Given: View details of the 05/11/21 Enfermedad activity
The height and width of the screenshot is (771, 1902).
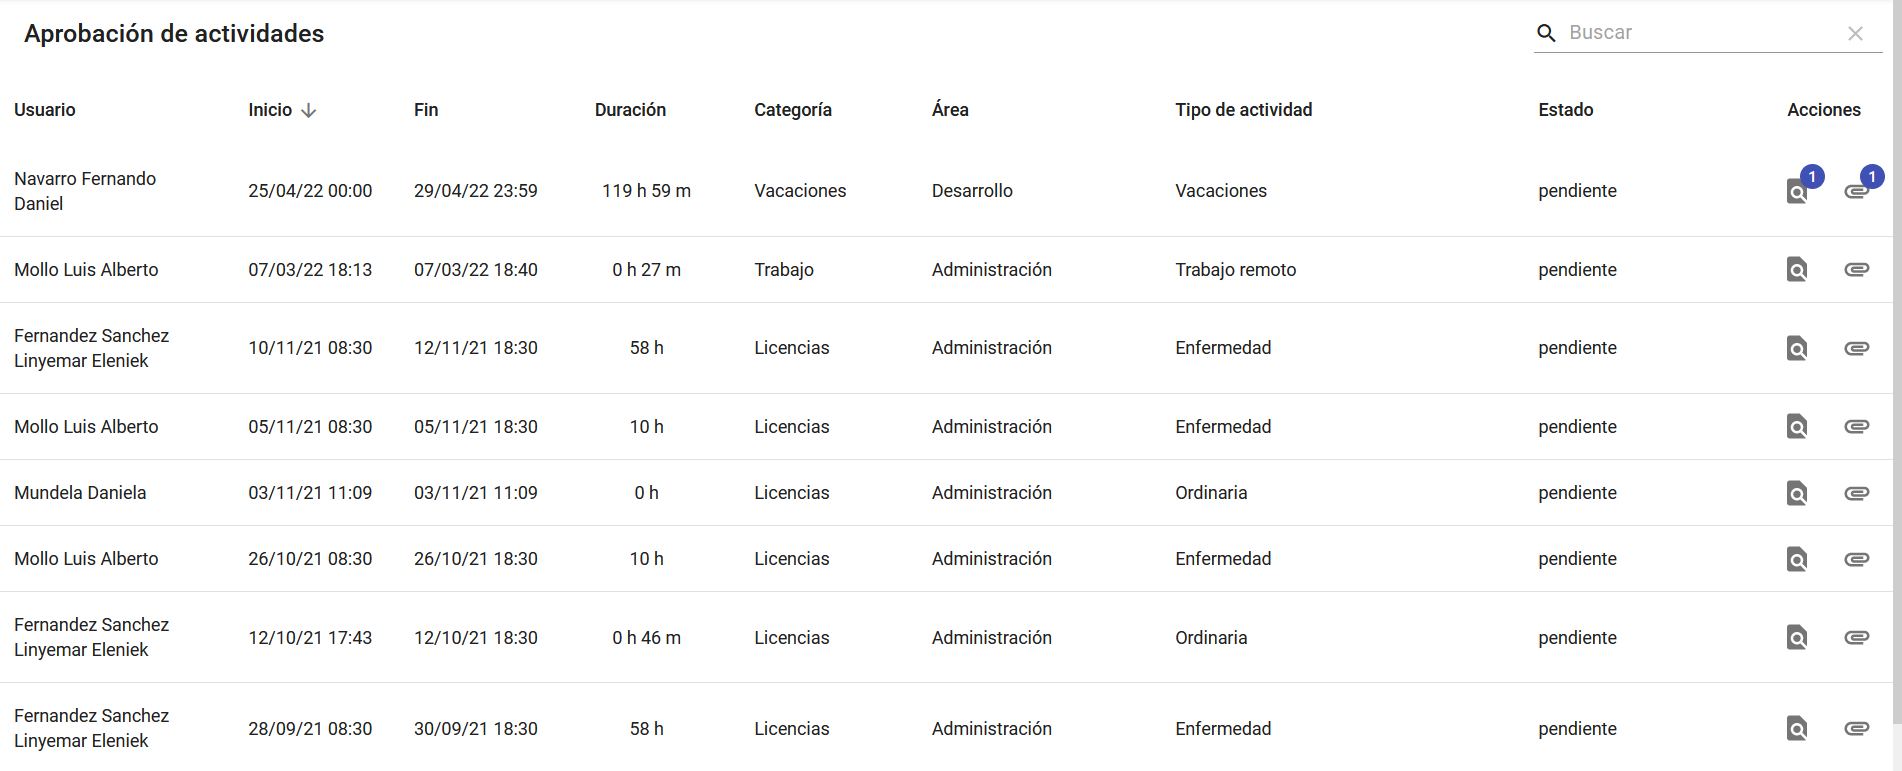Looking at the screenshot, I should pyautogui.click(x=1797, y=427).
